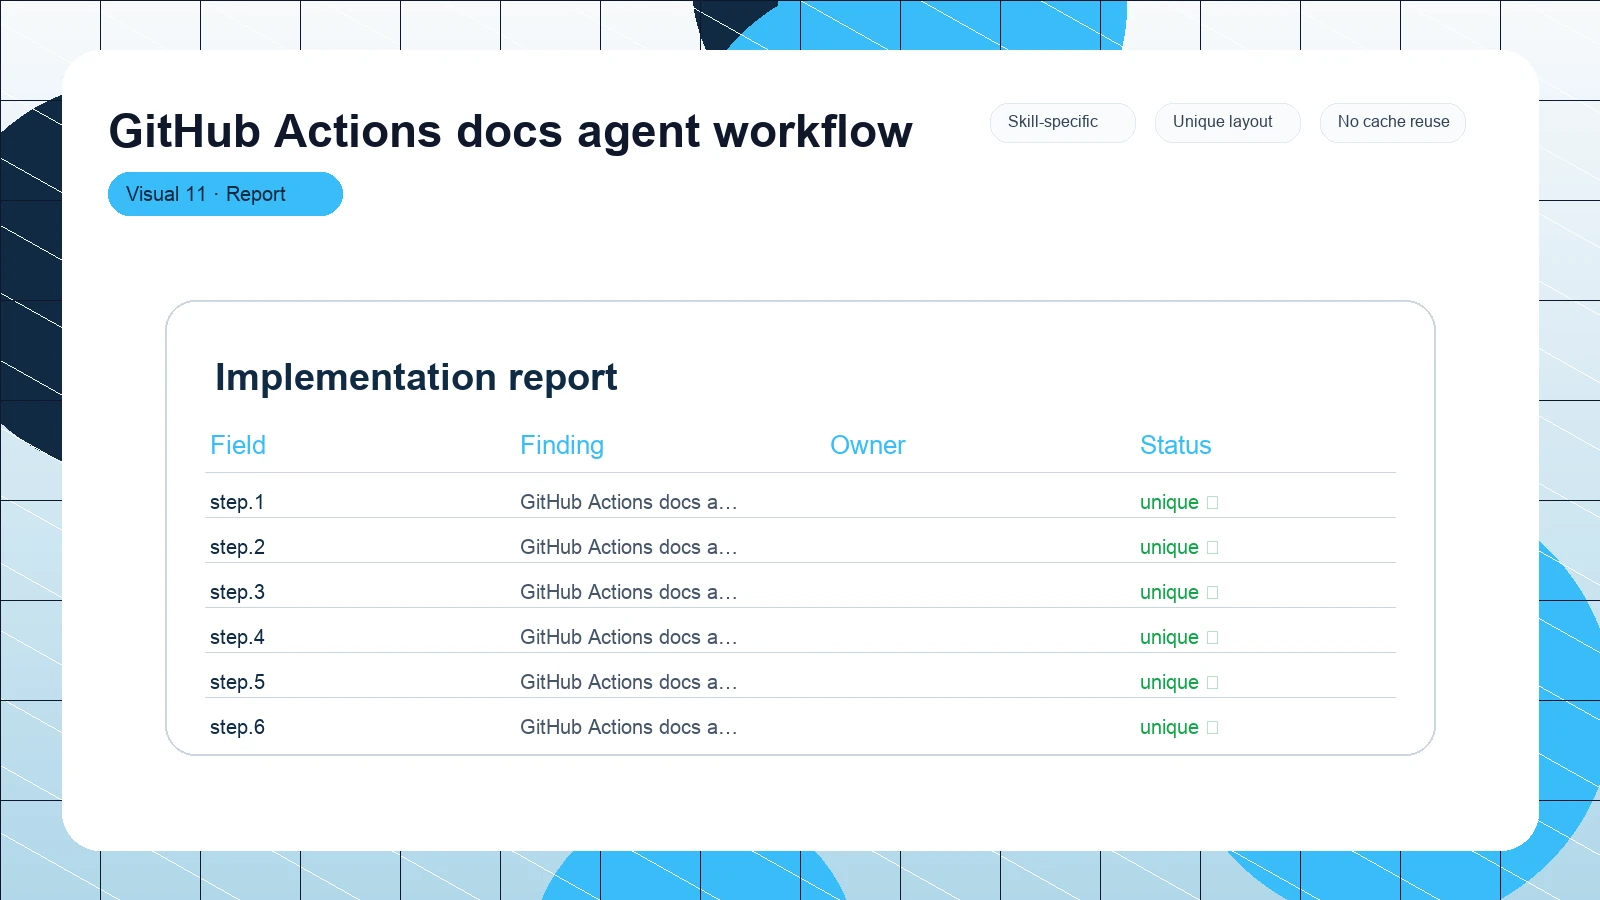Click the unique status in step.5 row
The image size is (1600, 900).
pos(1169,682)
